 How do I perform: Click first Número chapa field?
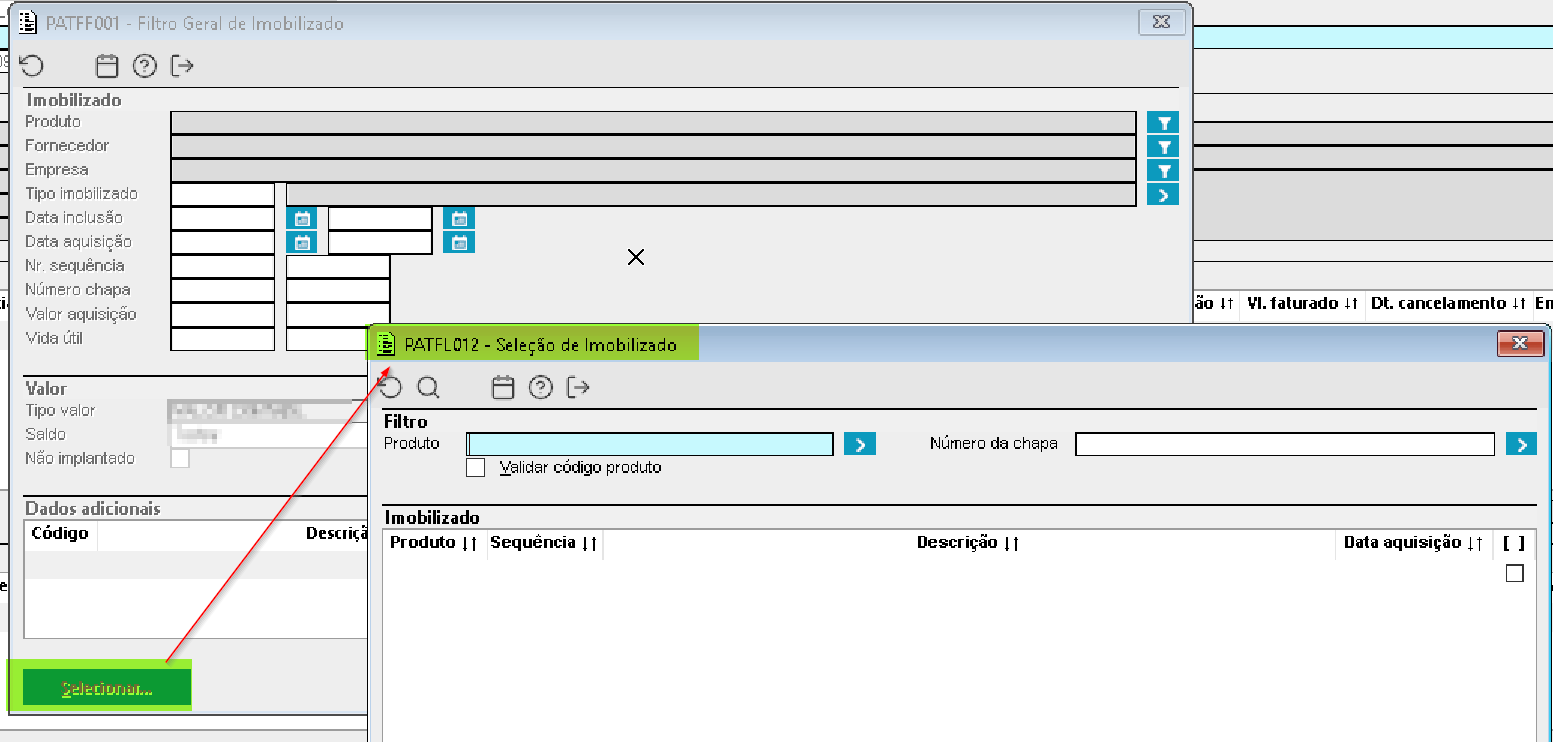223,290
